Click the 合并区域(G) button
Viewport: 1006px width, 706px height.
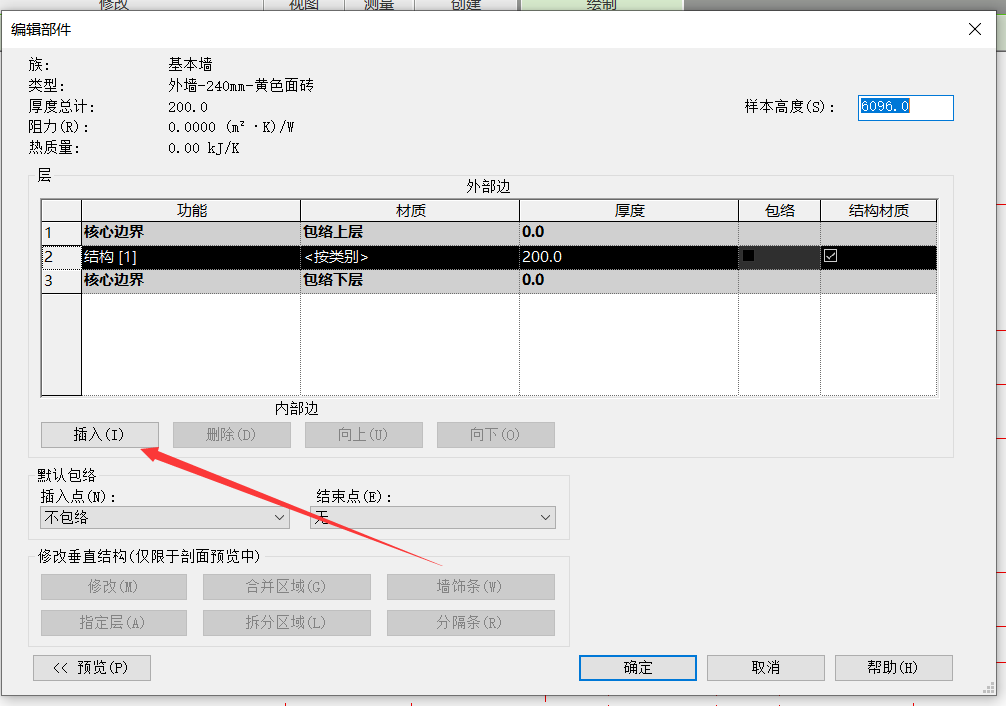tap(286, 587)
